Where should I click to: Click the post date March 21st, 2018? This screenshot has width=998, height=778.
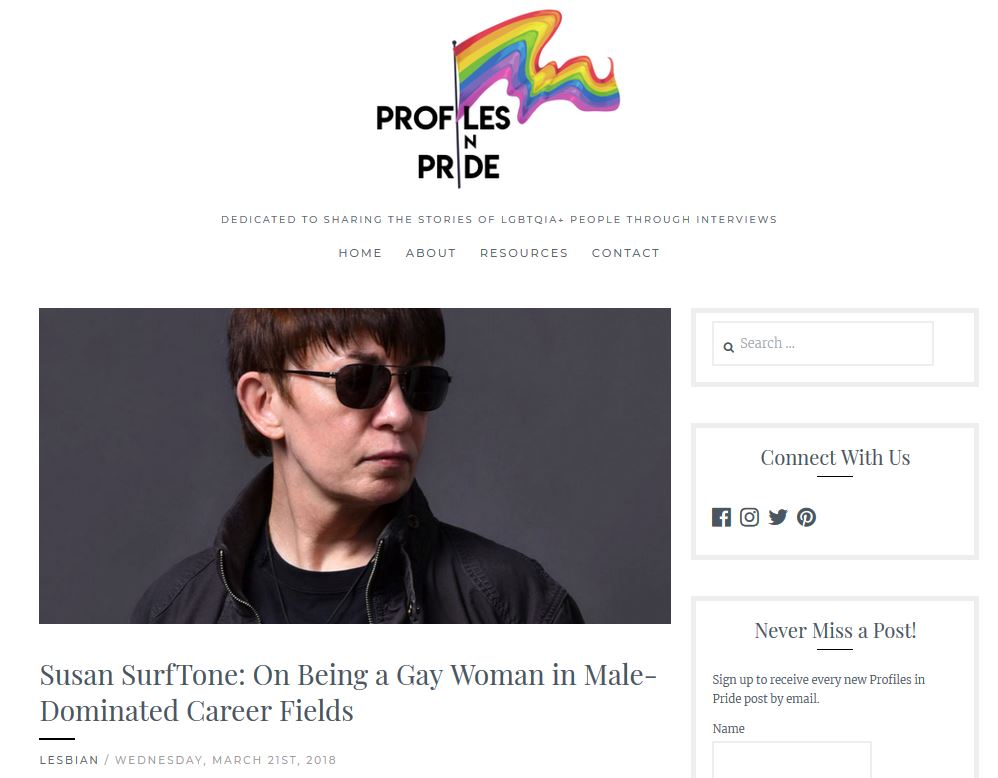(x=225, y=760)
